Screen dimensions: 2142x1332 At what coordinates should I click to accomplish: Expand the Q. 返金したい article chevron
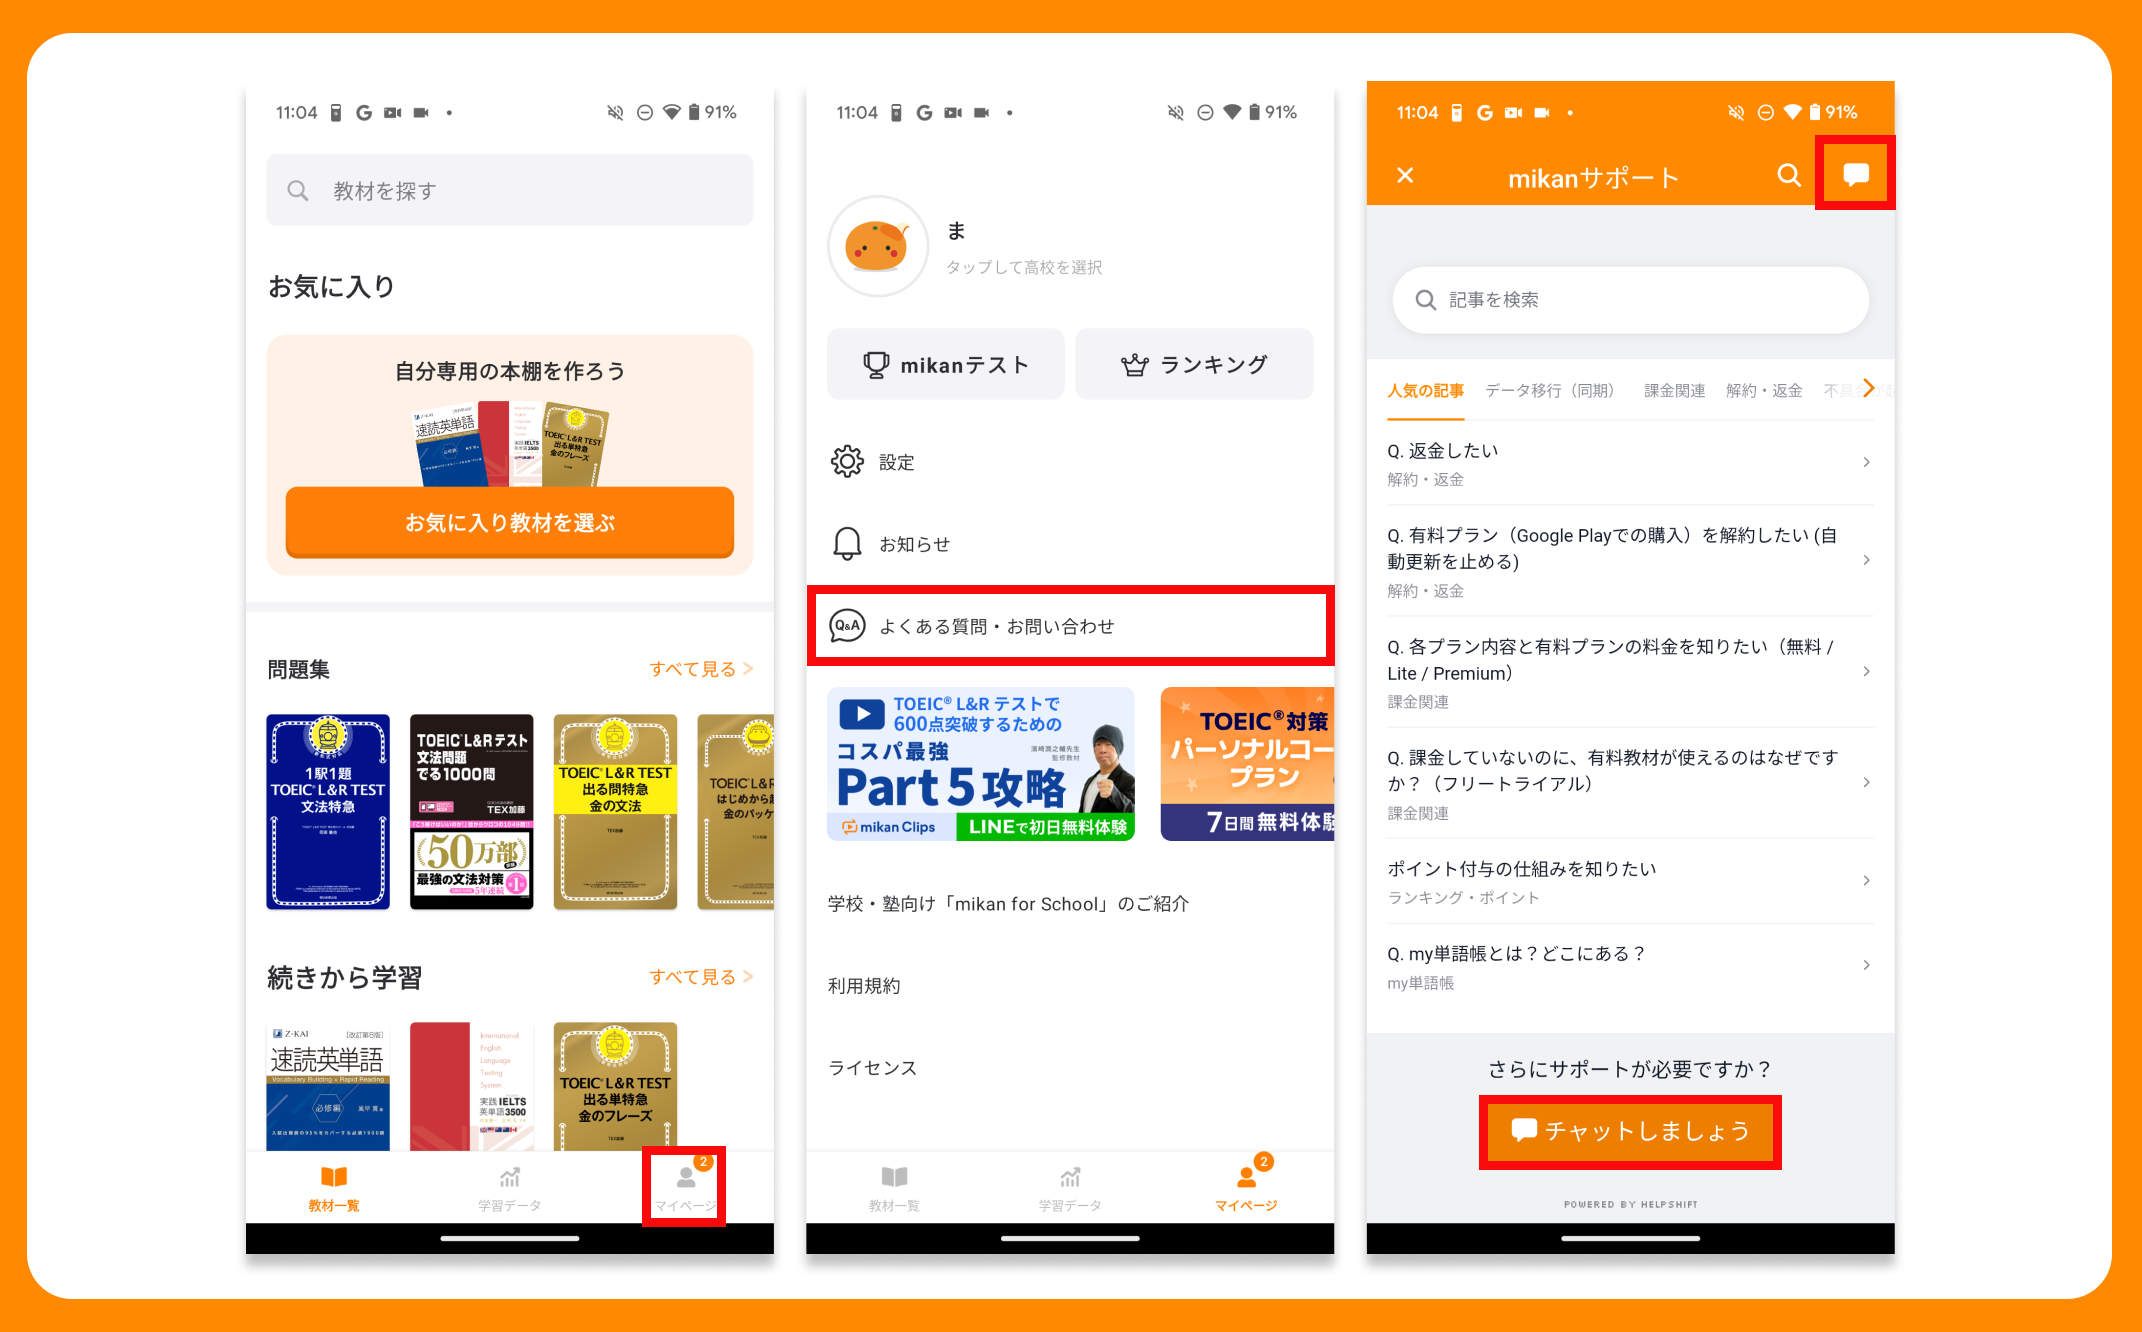[x=1866, y=462]
